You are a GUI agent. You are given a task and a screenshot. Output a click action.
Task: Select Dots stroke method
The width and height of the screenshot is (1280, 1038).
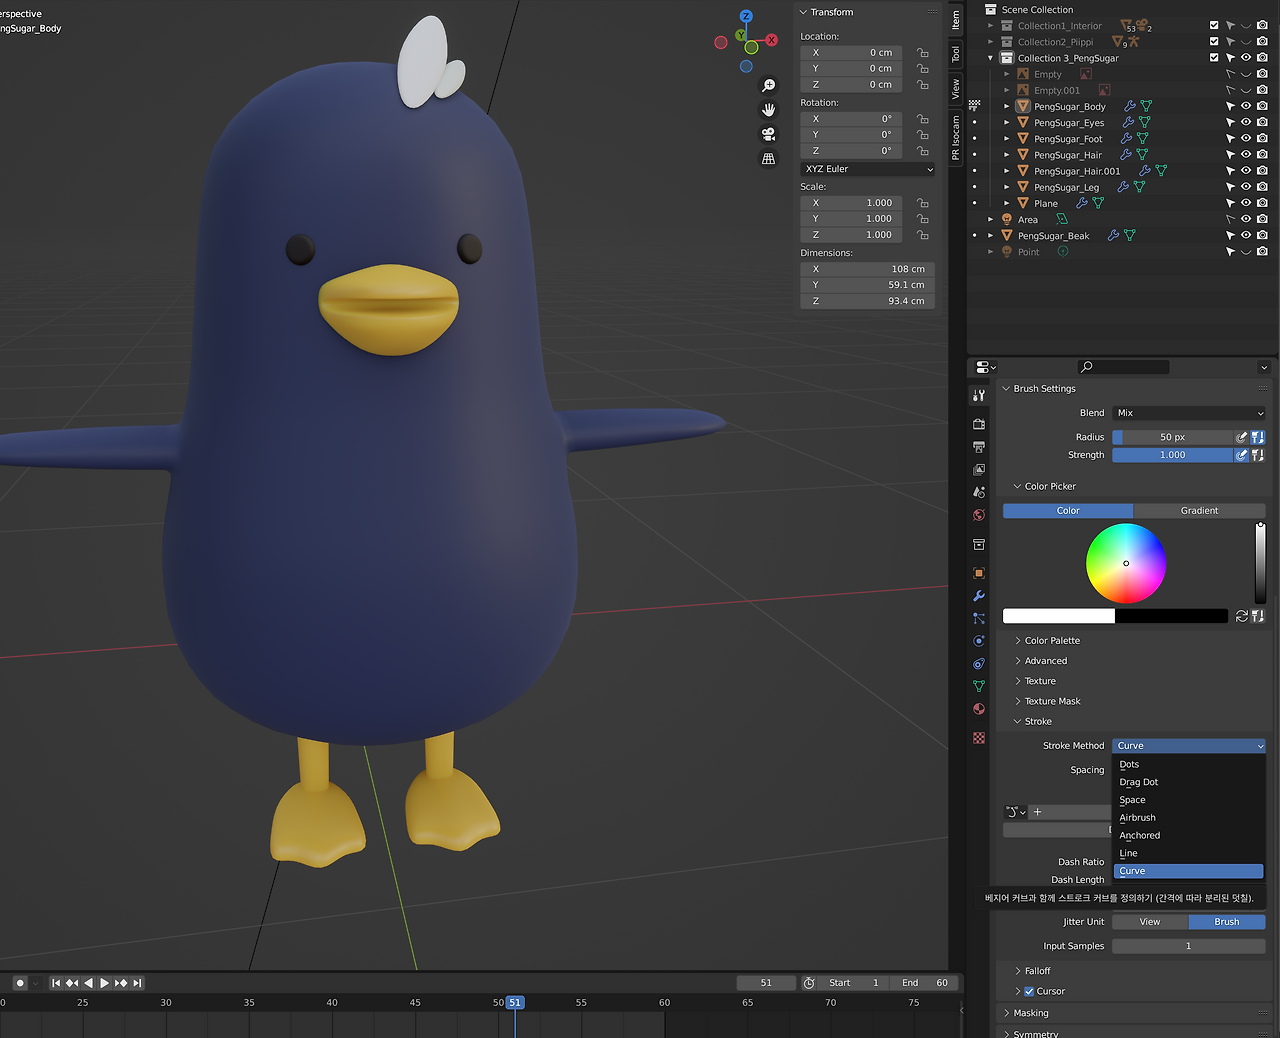point(1189,765)
